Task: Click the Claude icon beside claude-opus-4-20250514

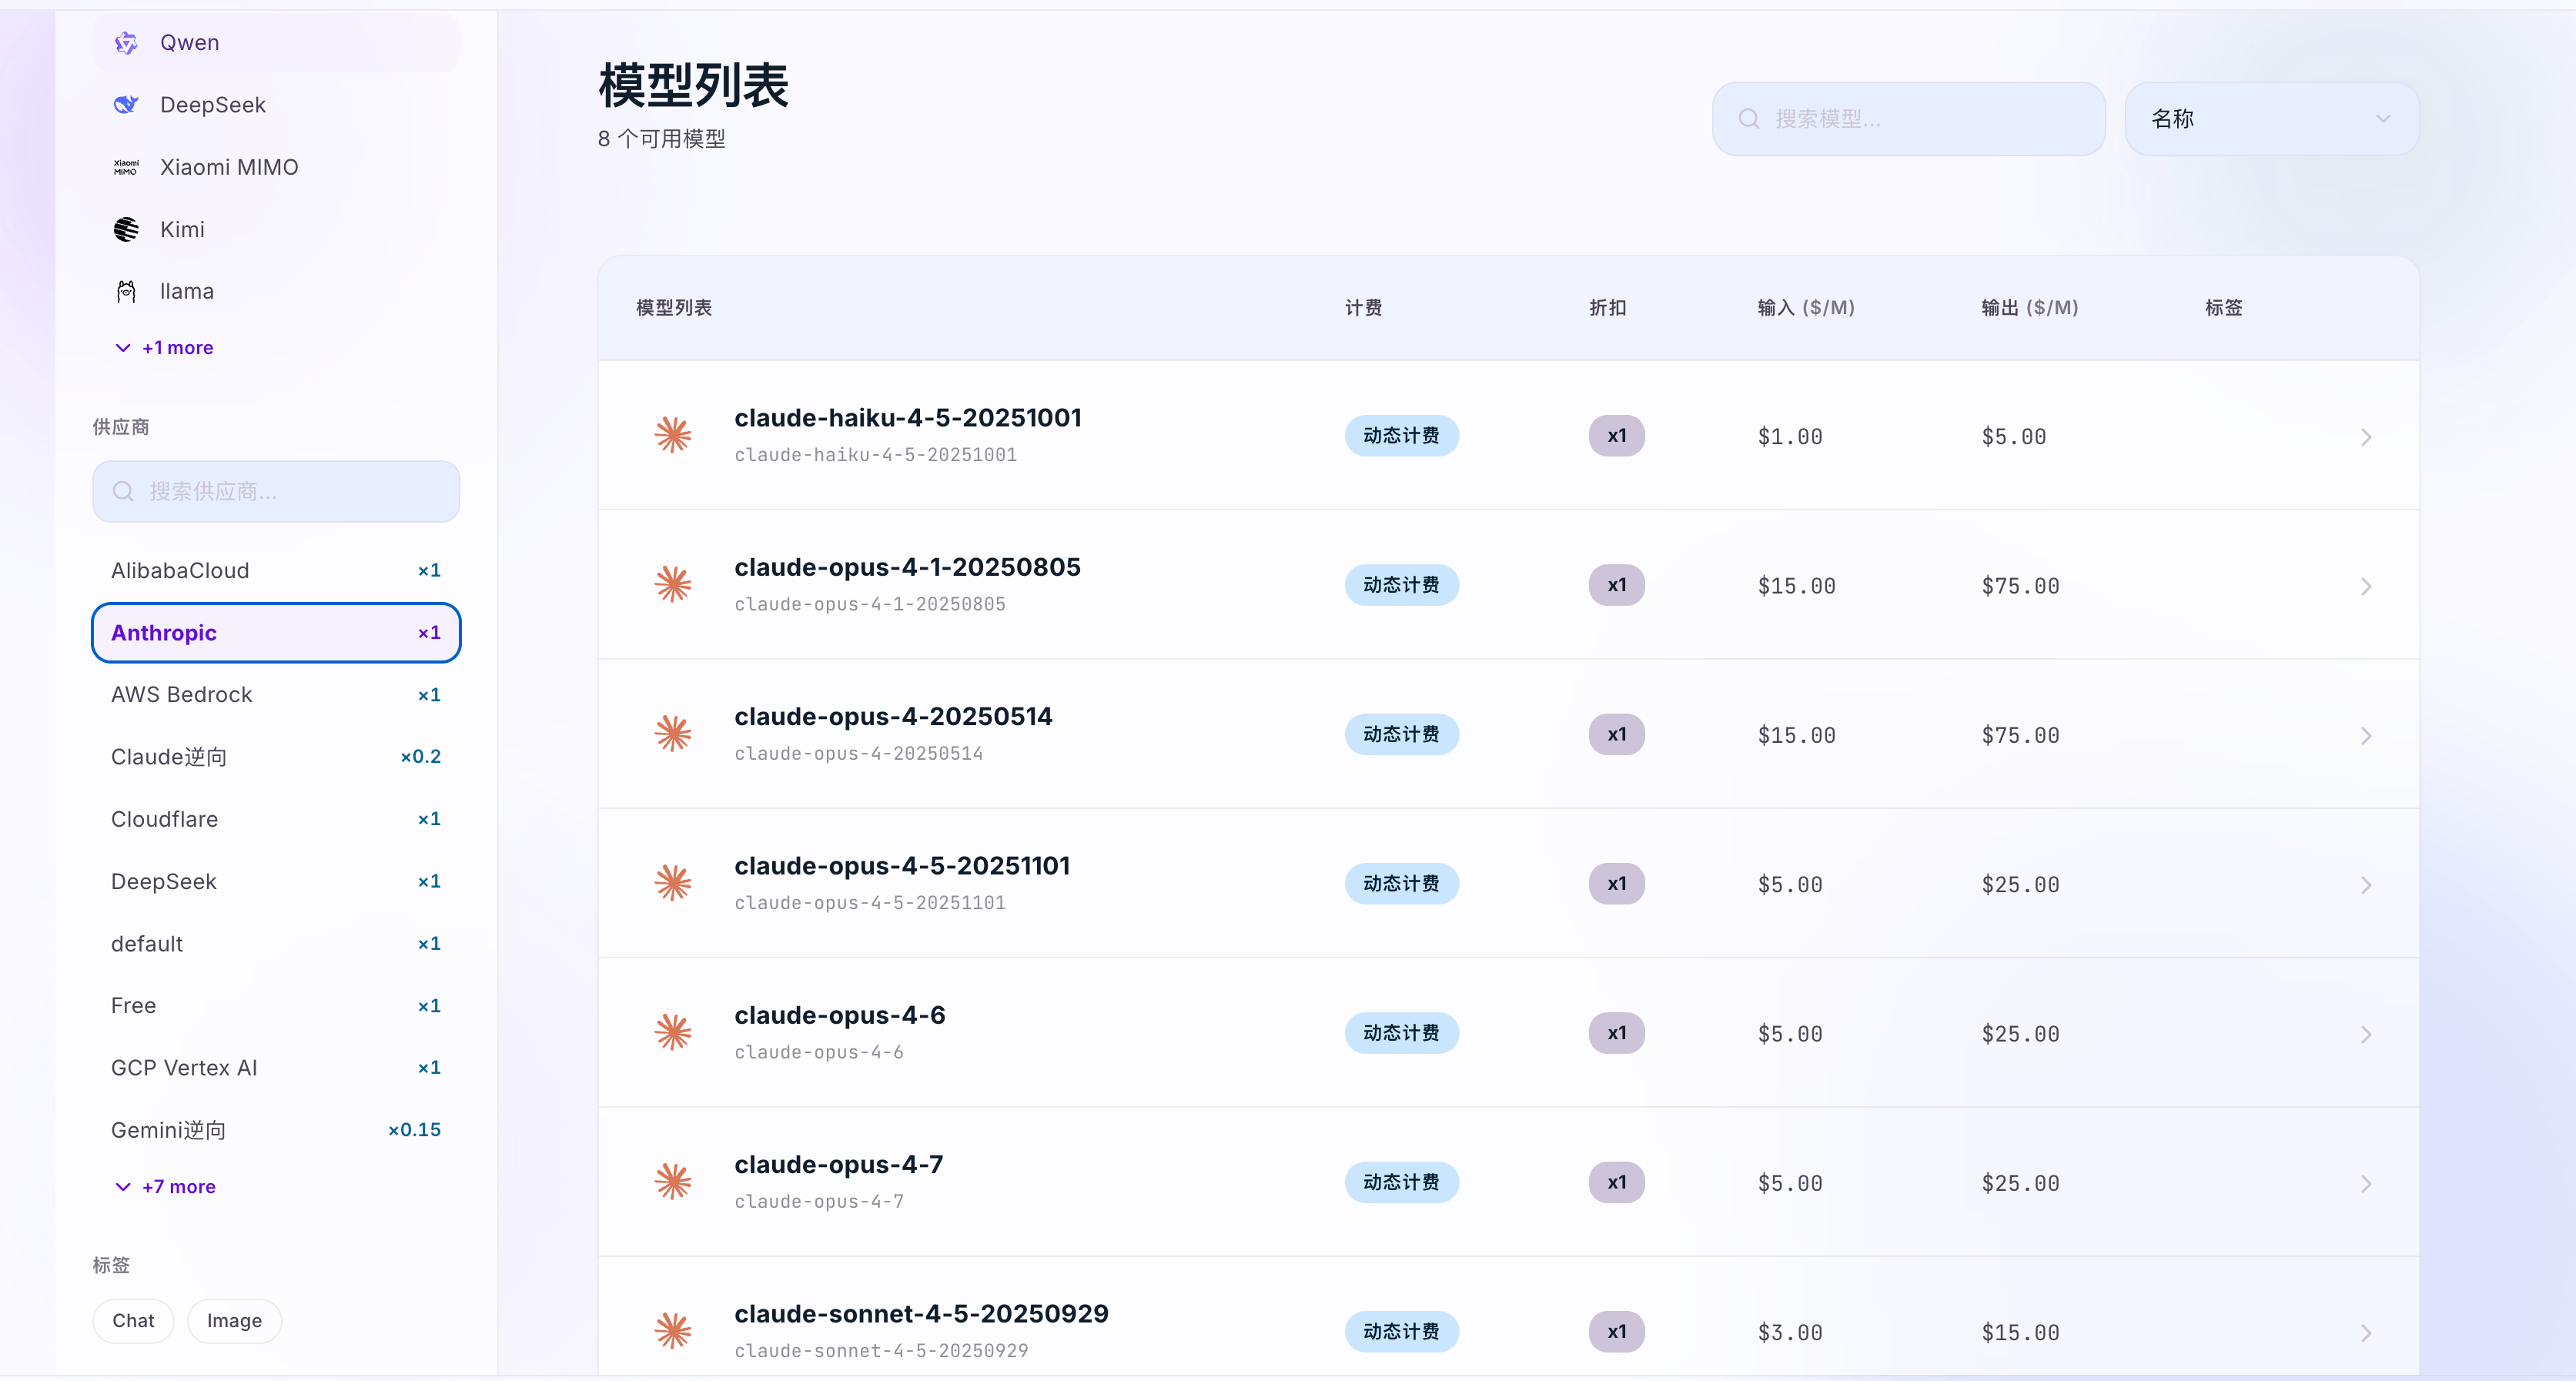Action: tap(673, 734)
